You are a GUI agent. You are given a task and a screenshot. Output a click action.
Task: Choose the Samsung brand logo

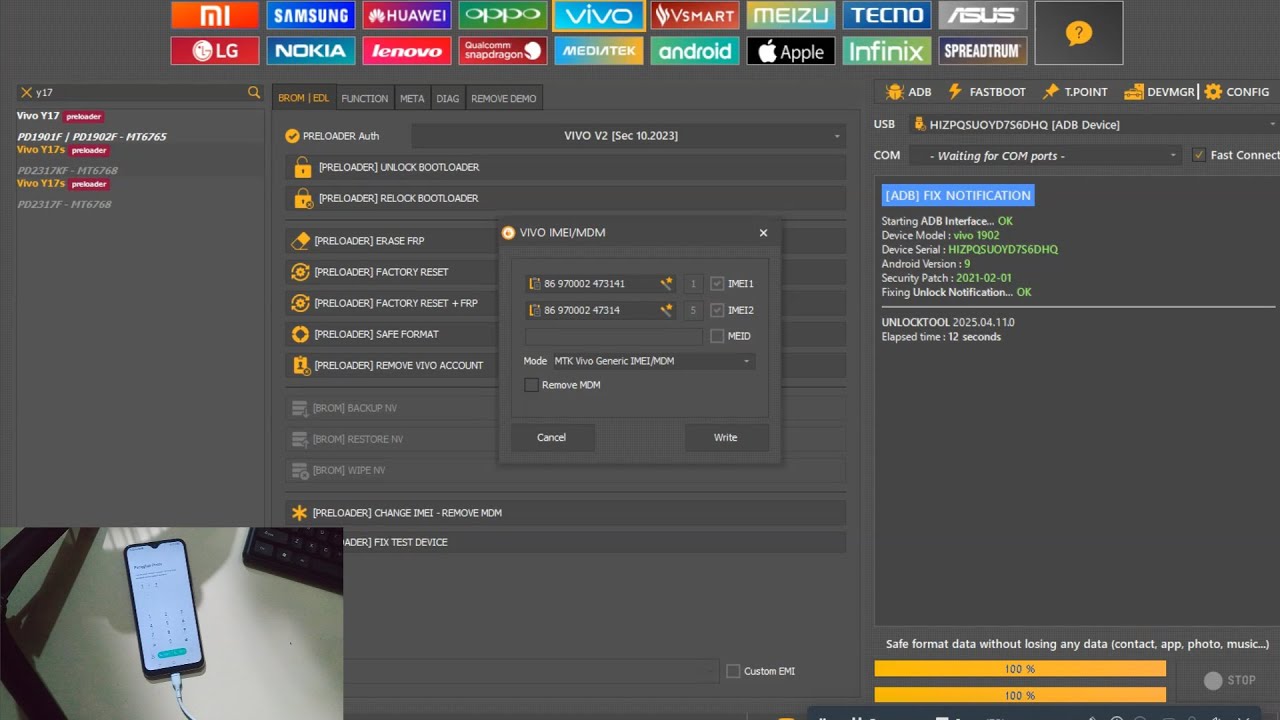pos(311,15)
